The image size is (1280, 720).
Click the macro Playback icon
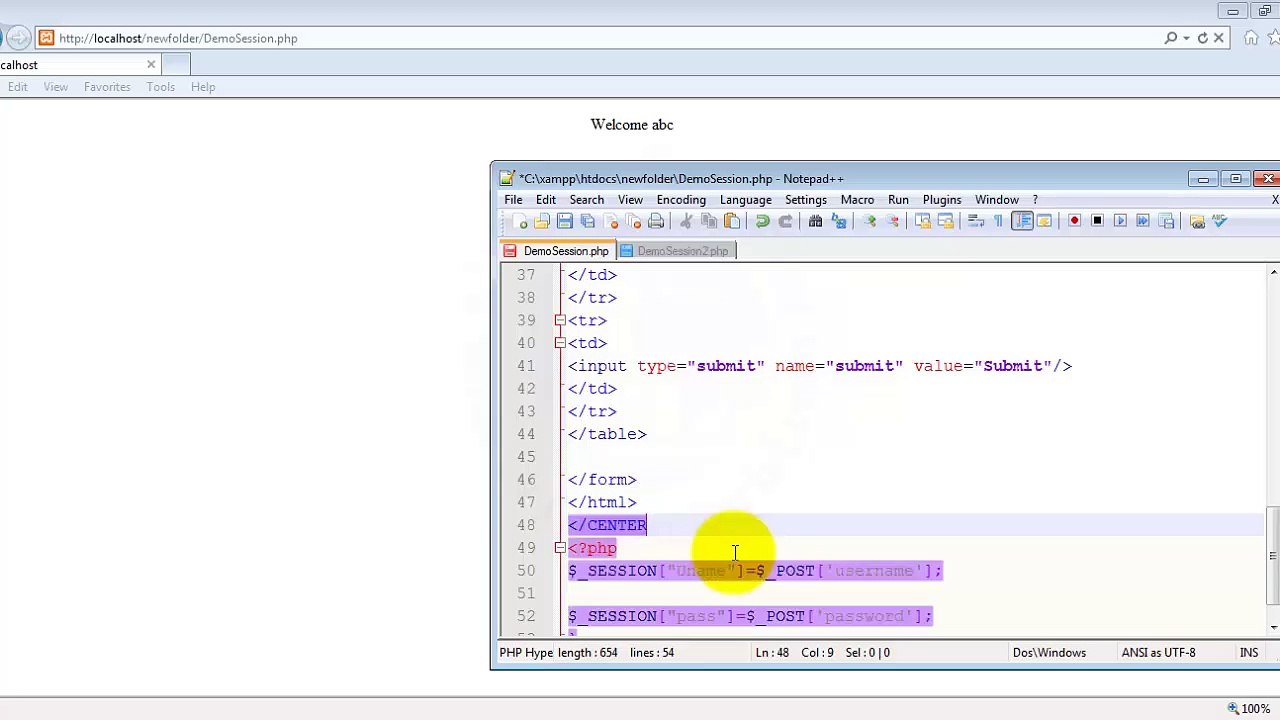coord(1120,221)
